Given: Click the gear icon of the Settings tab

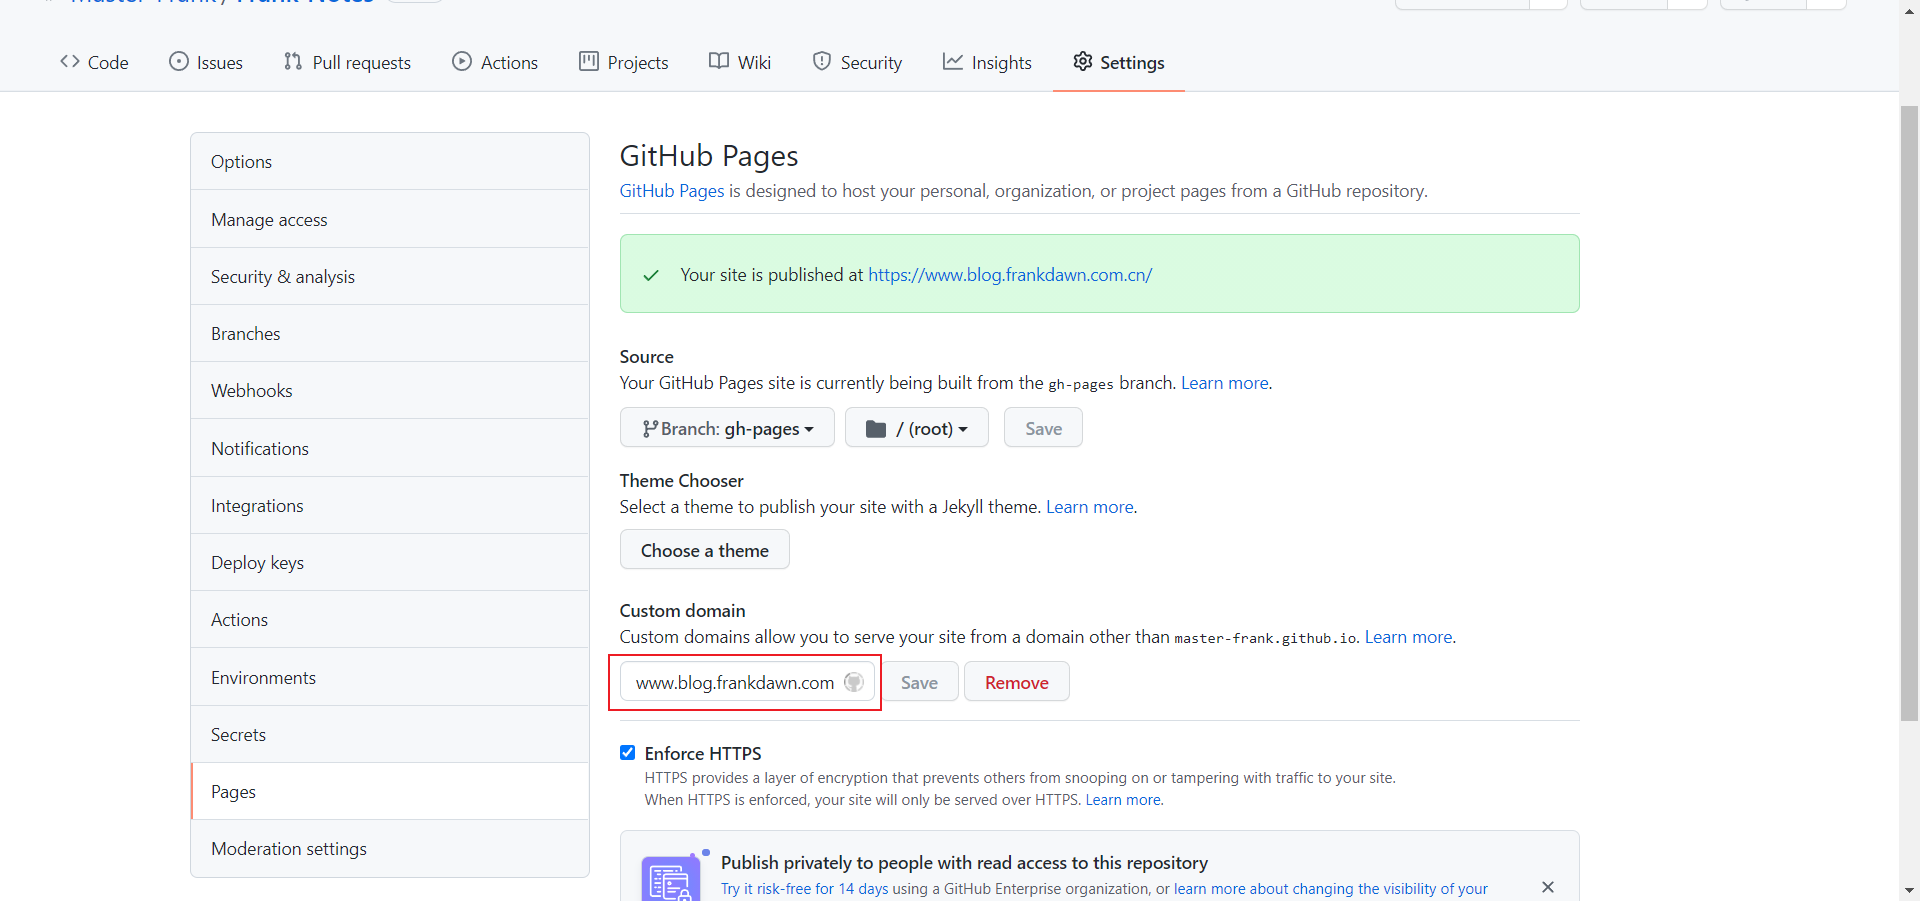Looking at the screenshot, I should tap(1083, 61).
